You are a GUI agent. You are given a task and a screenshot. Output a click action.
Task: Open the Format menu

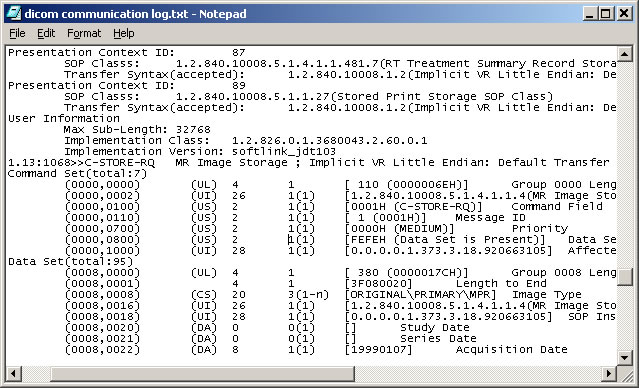pyautogui.click(x=84, y=33)
